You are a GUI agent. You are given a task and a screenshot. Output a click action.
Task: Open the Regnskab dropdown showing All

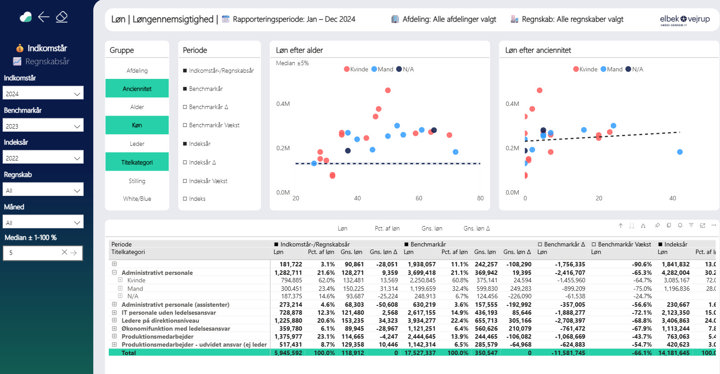(x=43, y=190)
